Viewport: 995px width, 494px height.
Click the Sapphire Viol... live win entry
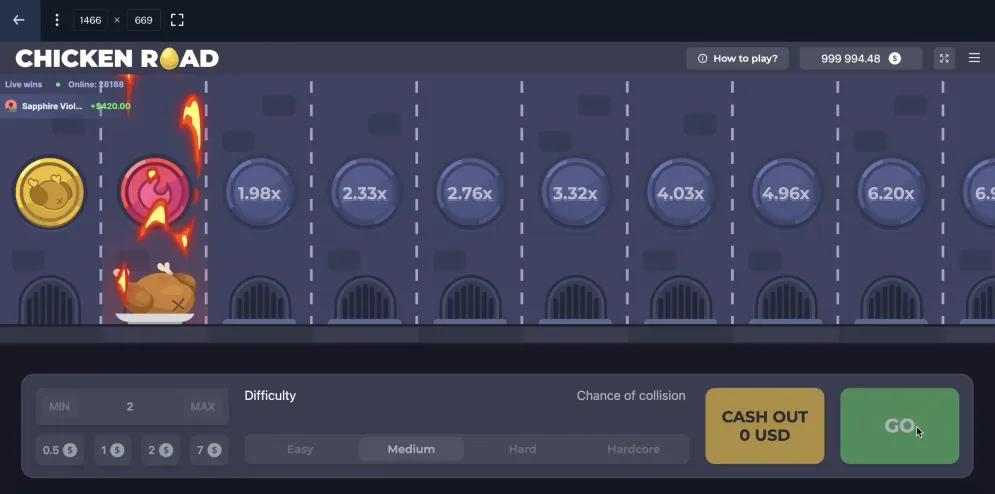[68, 106]
